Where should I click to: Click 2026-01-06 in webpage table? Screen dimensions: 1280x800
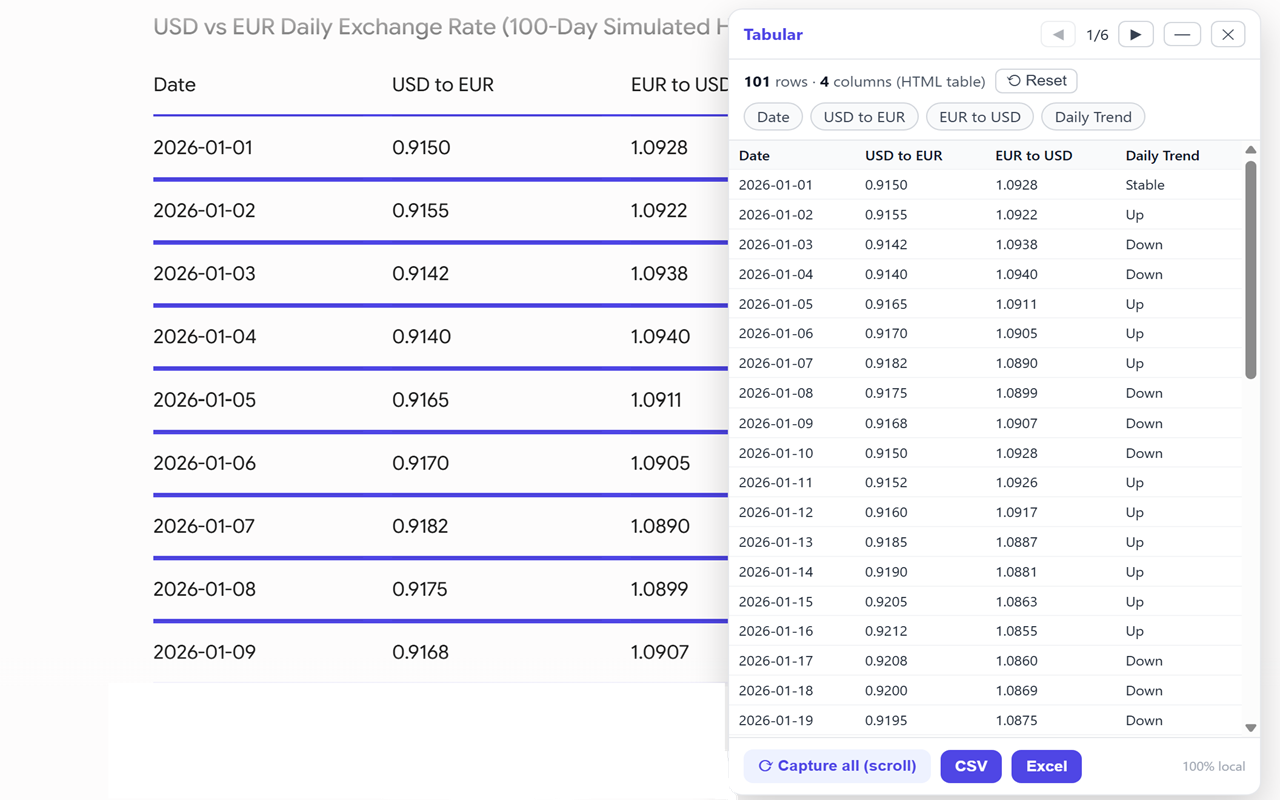point(204,463)
